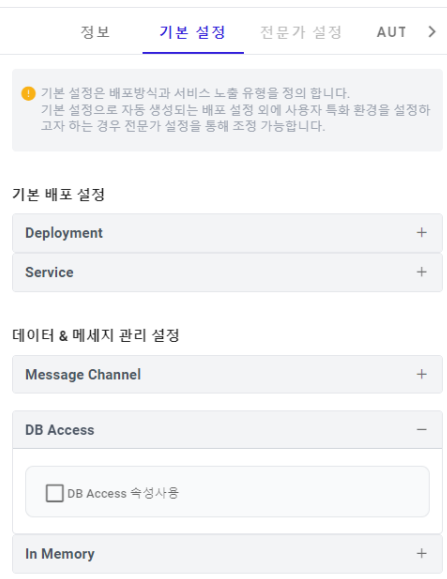
Task: Click the plus icon on Deployment row
Action: point(422,233)
